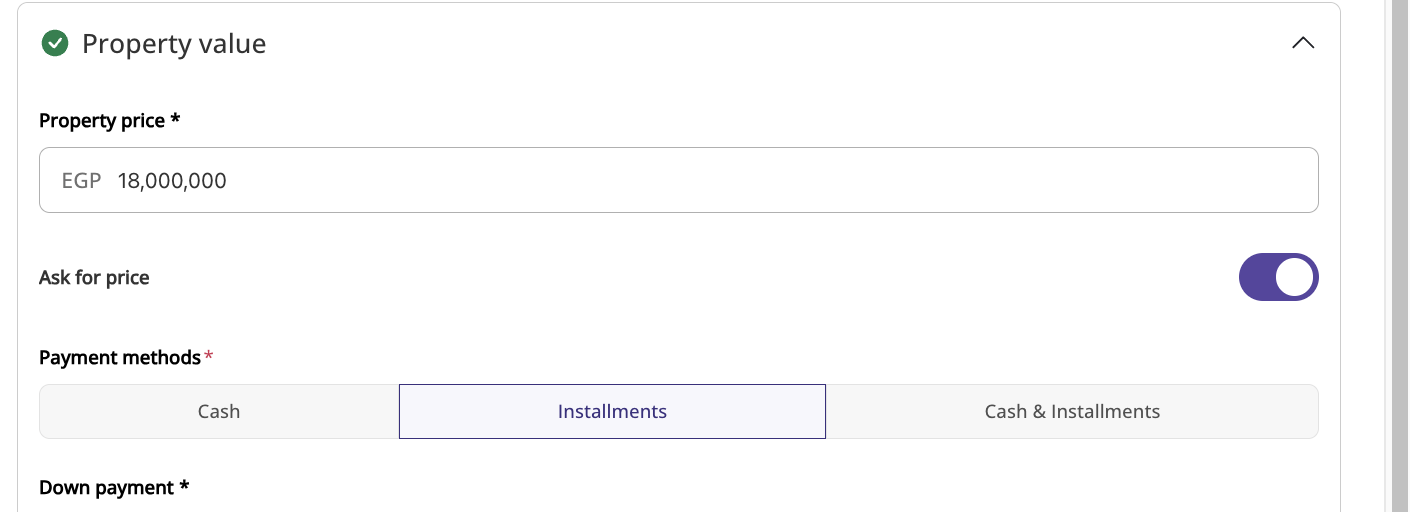Select Installments payment method
This screenshot has width=1410, height=512.
(612, 411)
